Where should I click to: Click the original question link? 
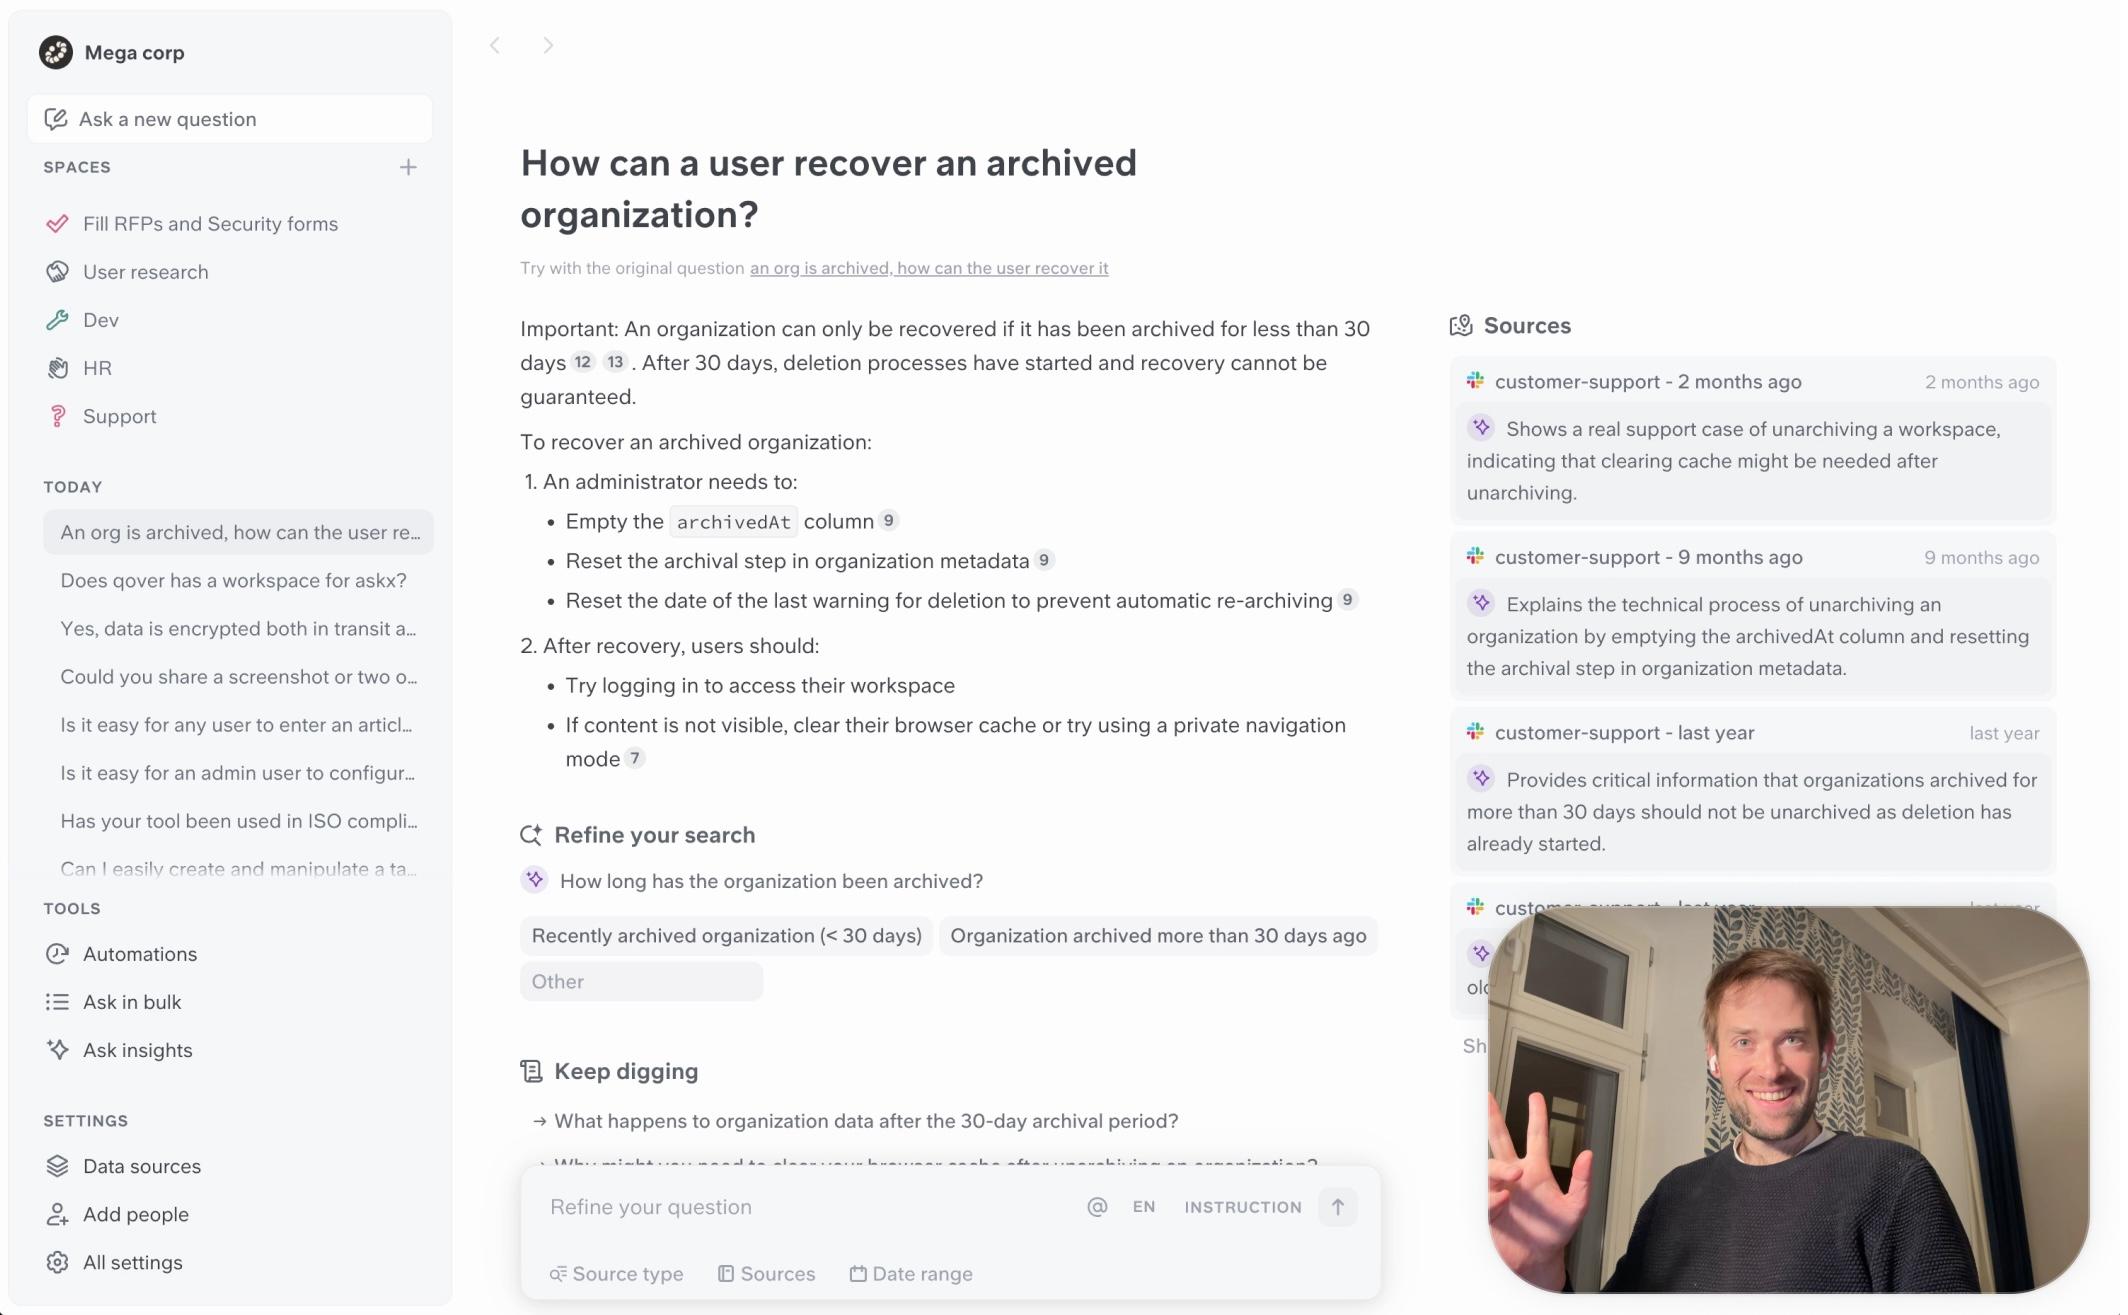click(x=929, y=268)
